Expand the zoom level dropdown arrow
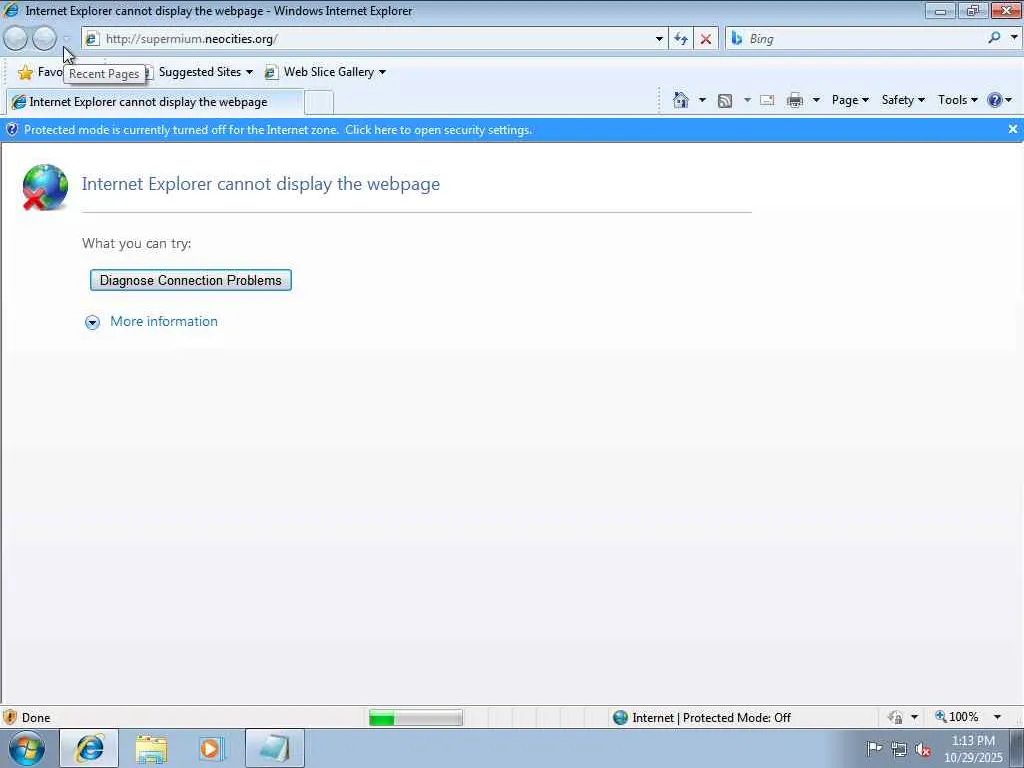 pos(997,717)
